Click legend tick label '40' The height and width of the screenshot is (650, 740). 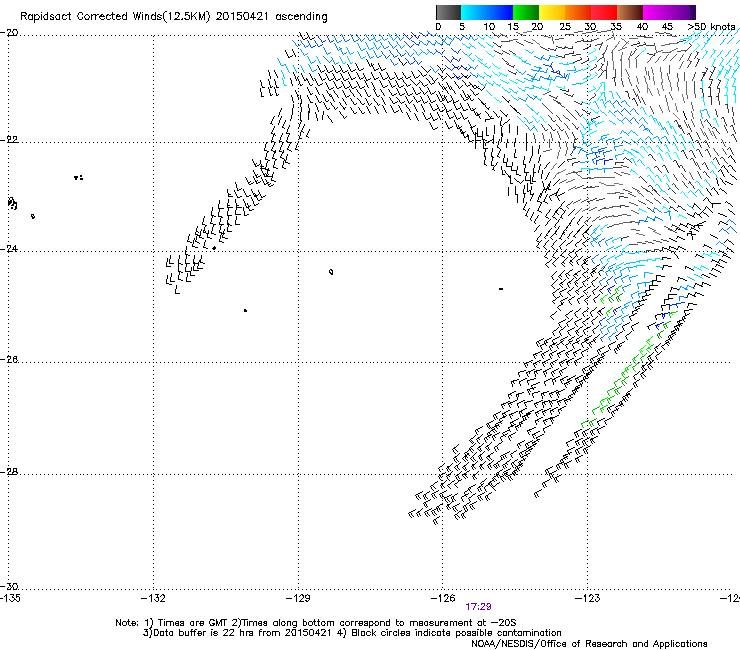[642, 27]
